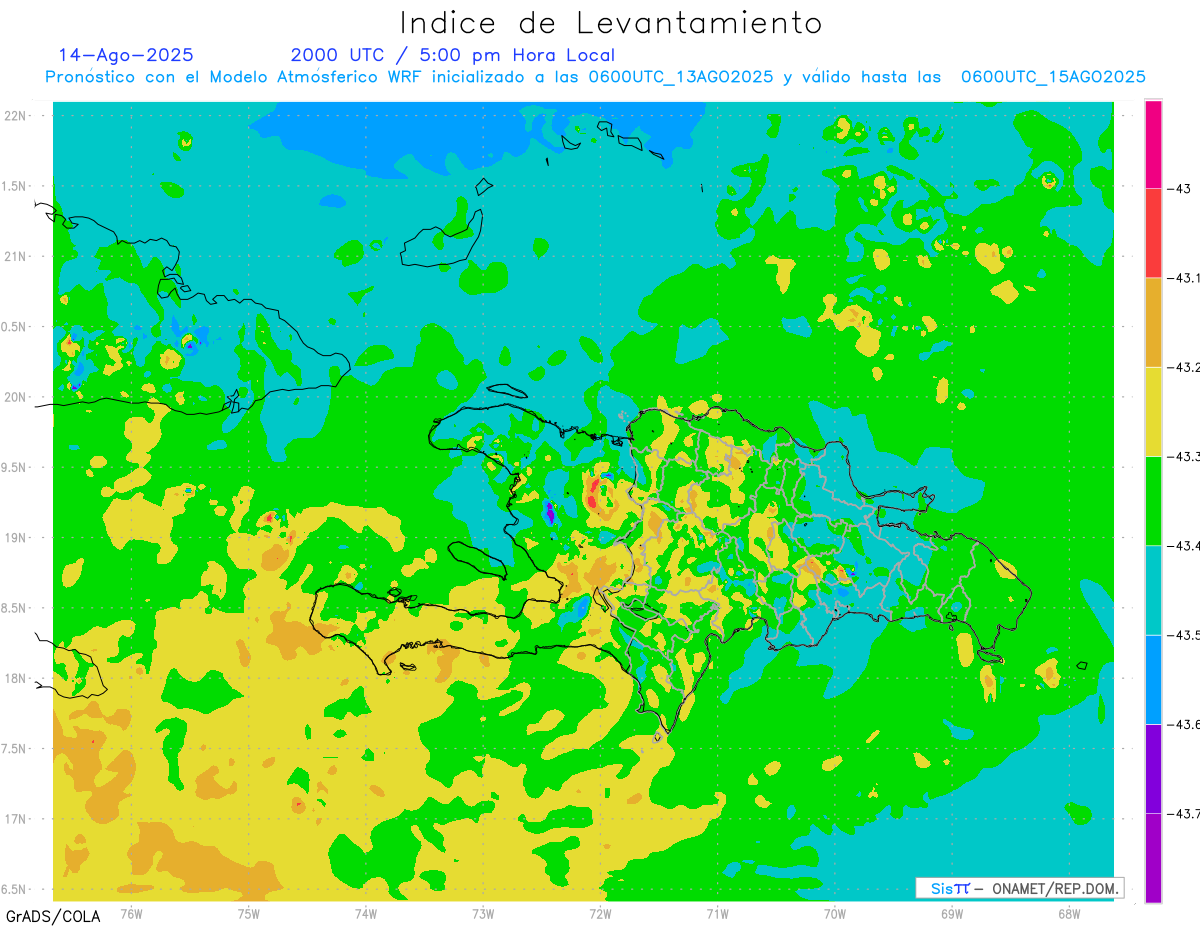Viewport: 1200px width, 927px height.
Task: Click the "-43" color bar value
Action: pyautogui.click(x=1178, y=189)
